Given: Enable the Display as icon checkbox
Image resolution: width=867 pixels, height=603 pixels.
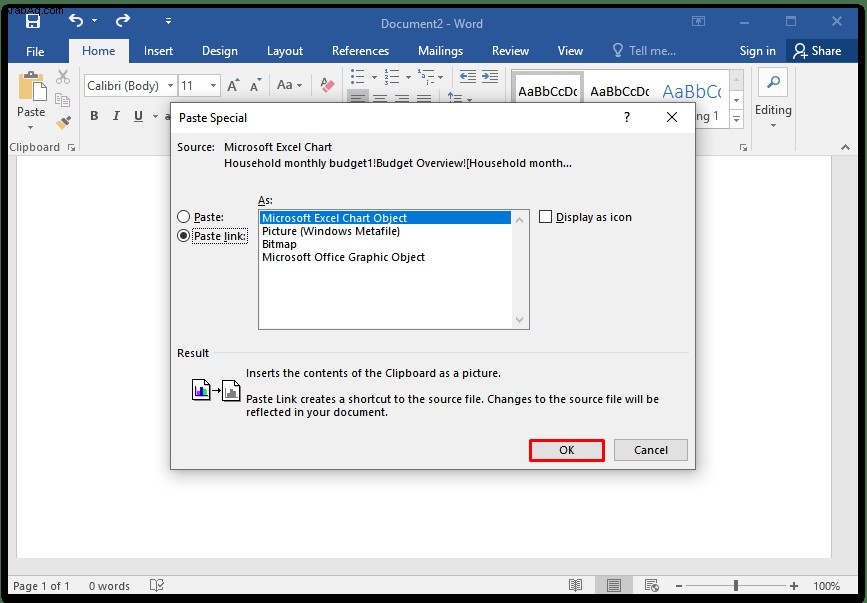Looking at the screenshot, I should (545, 217).
